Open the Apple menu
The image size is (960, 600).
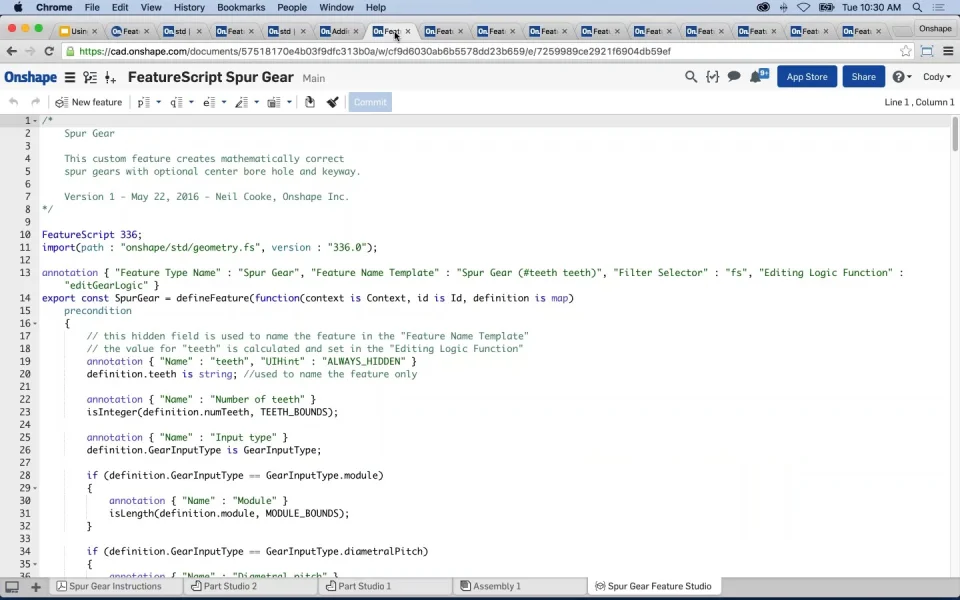tap(18, 7)
